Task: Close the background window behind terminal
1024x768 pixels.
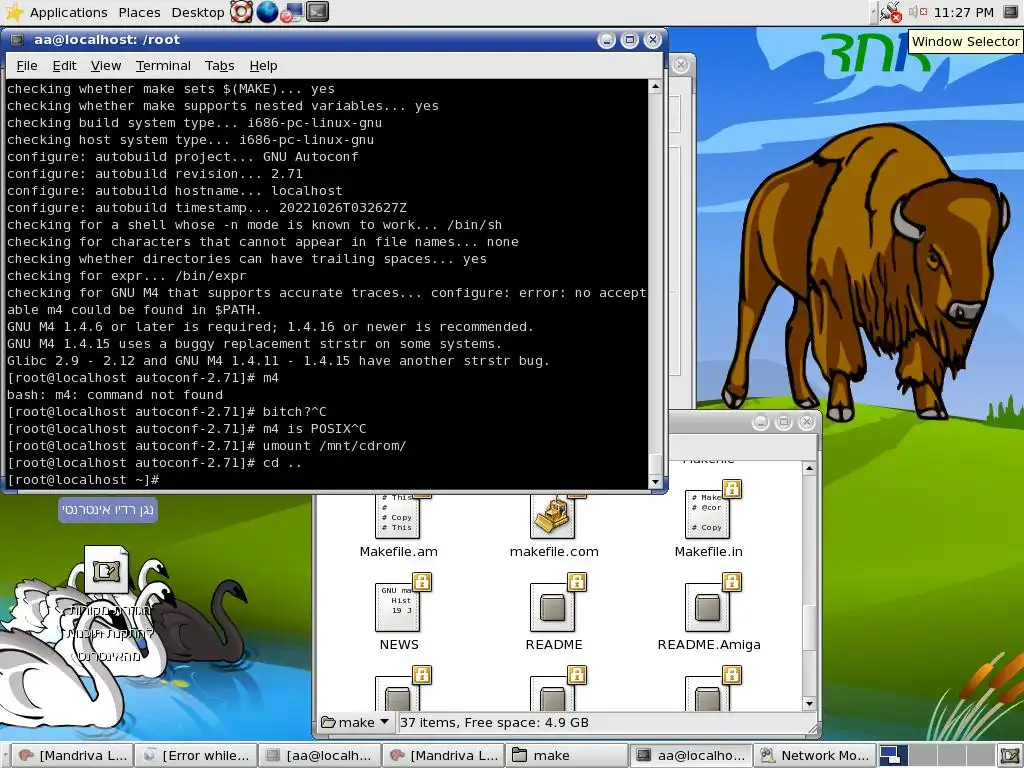Action: (x=680, y=65)
